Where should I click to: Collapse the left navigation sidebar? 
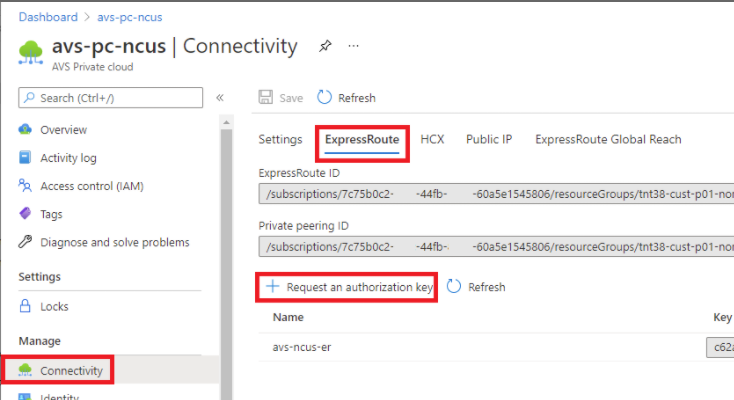click(x=220, y=97)
